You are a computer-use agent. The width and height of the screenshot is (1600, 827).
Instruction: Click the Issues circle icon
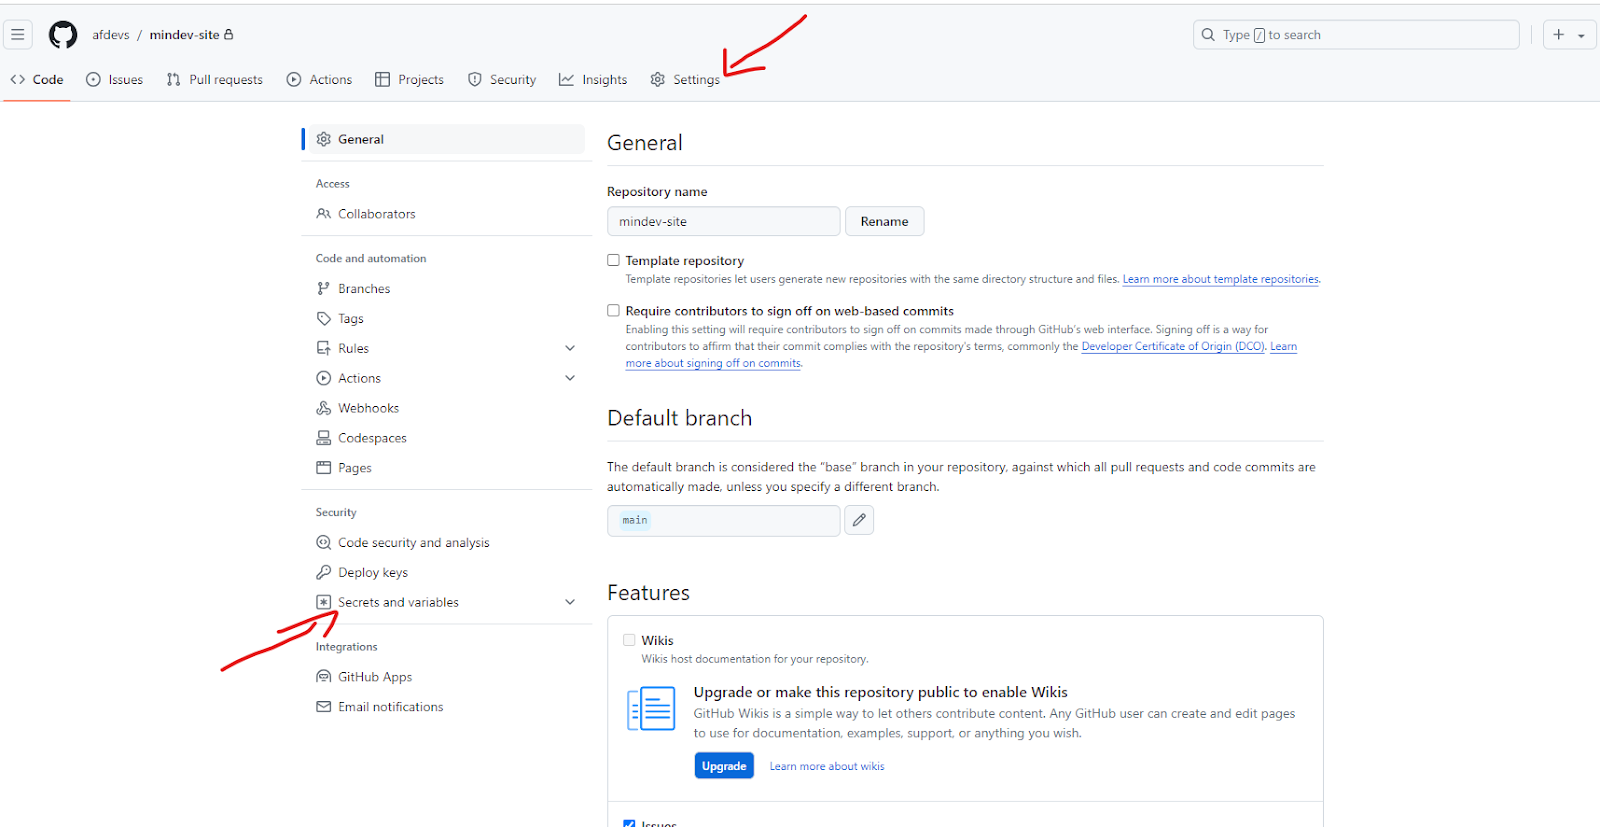(x=93, y=79)
